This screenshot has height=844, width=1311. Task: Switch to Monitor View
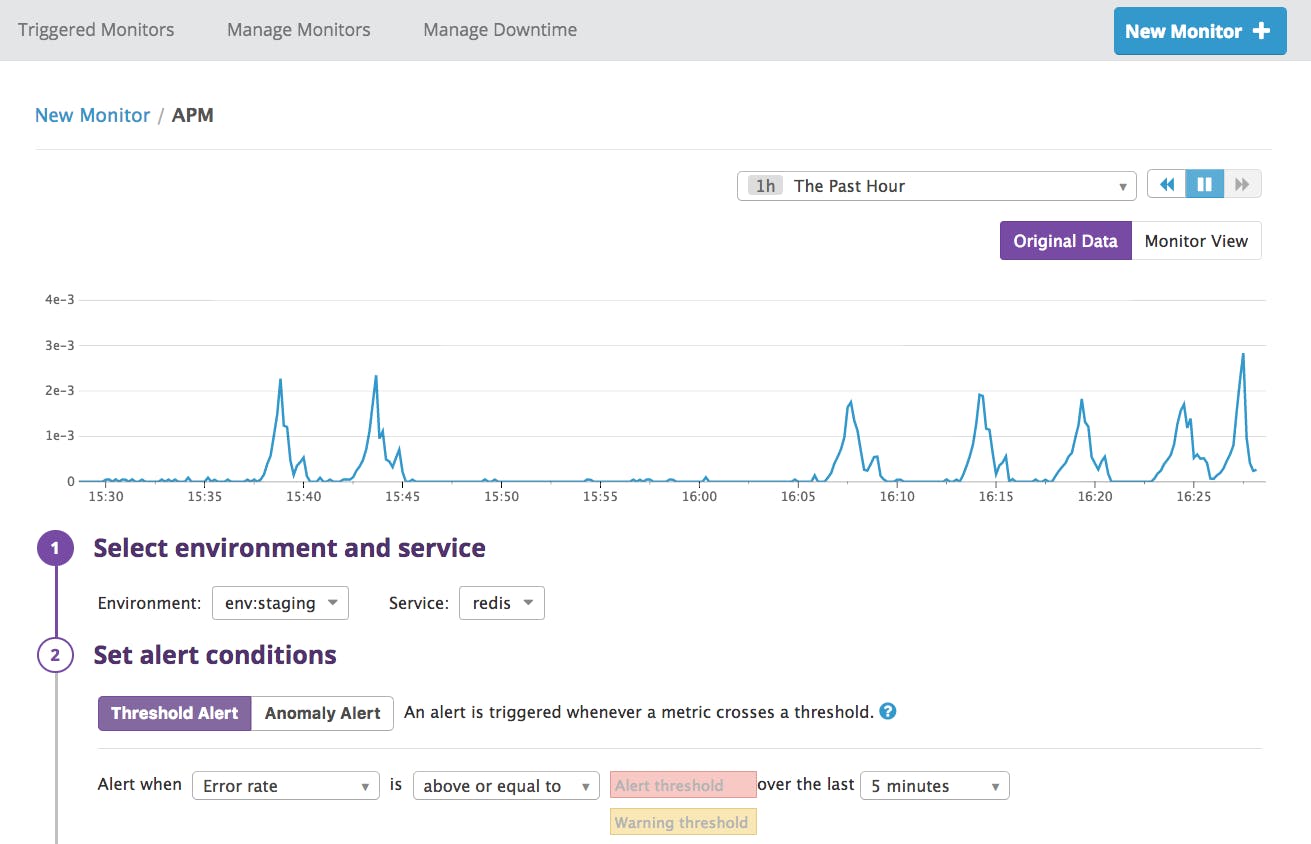tap(1196, 240)
